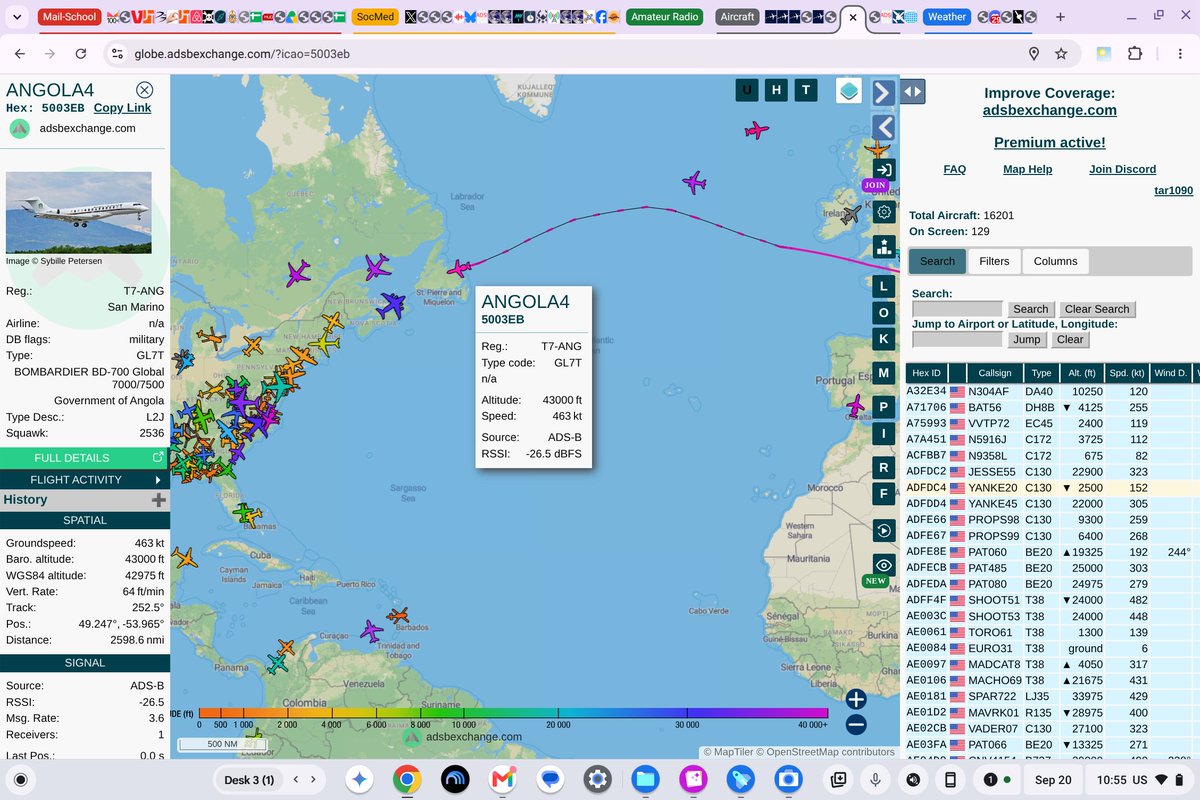This screenshot has height=800, width=1200.
Task: Open the tar1090 link
Action: tap(1173, 190)
